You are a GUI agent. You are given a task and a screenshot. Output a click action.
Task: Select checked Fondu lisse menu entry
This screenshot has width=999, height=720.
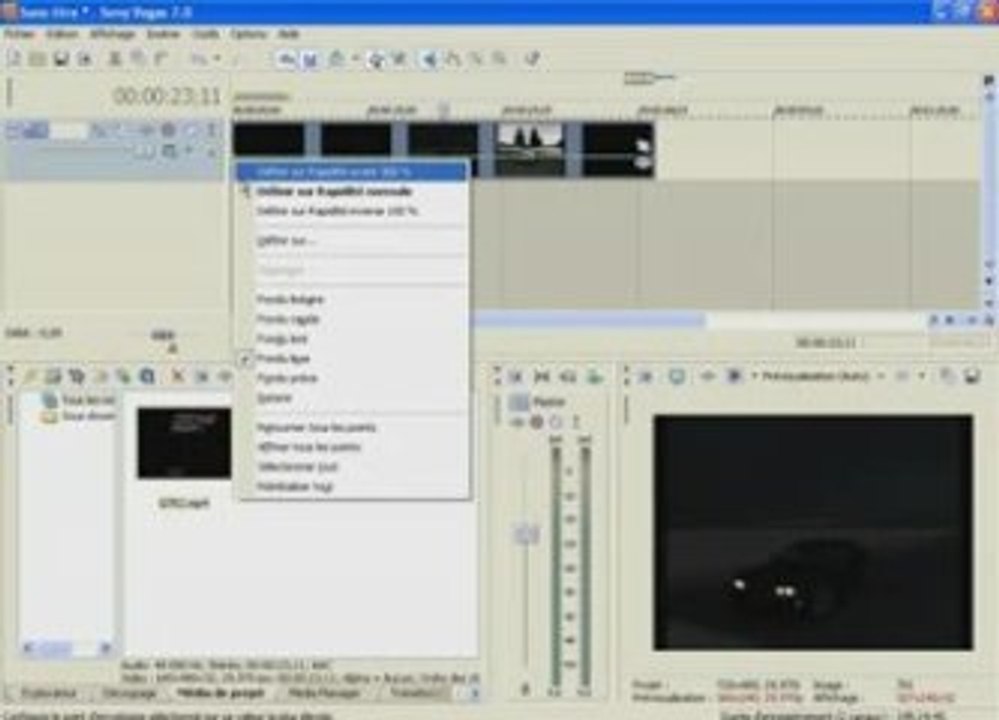(352, 359)
